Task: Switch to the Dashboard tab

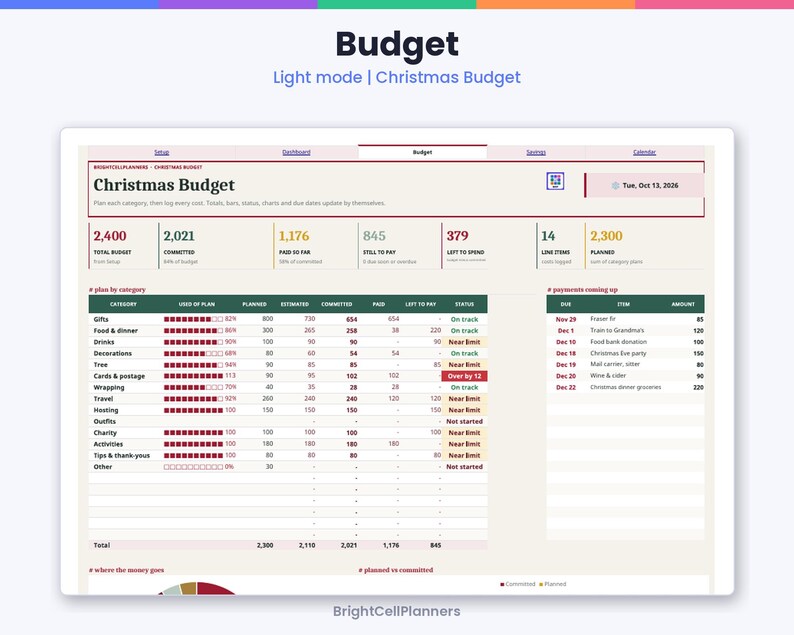Action: (296, 152)
